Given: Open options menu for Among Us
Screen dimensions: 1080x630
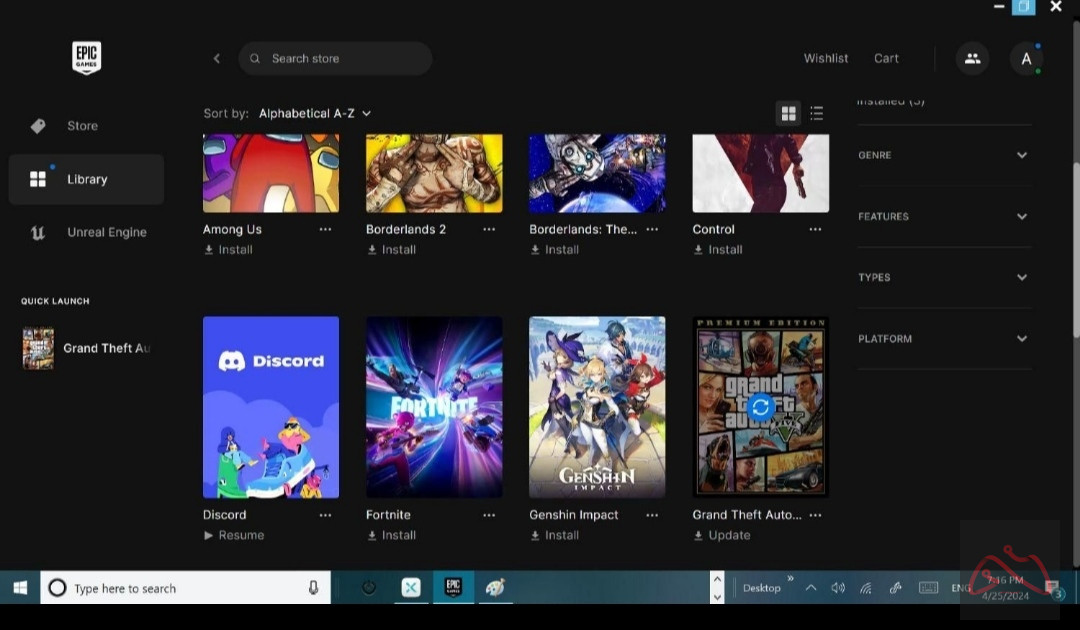Looking at the screenshot, I should coord(325,229).
